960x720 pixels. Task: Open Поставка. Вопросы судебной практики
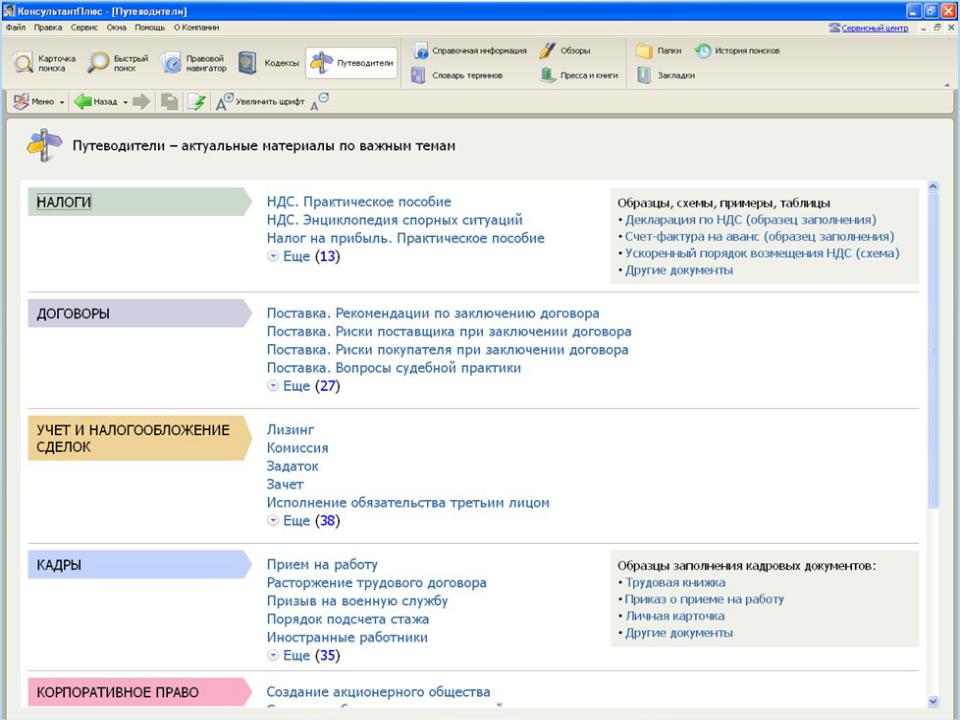(394, 368)
